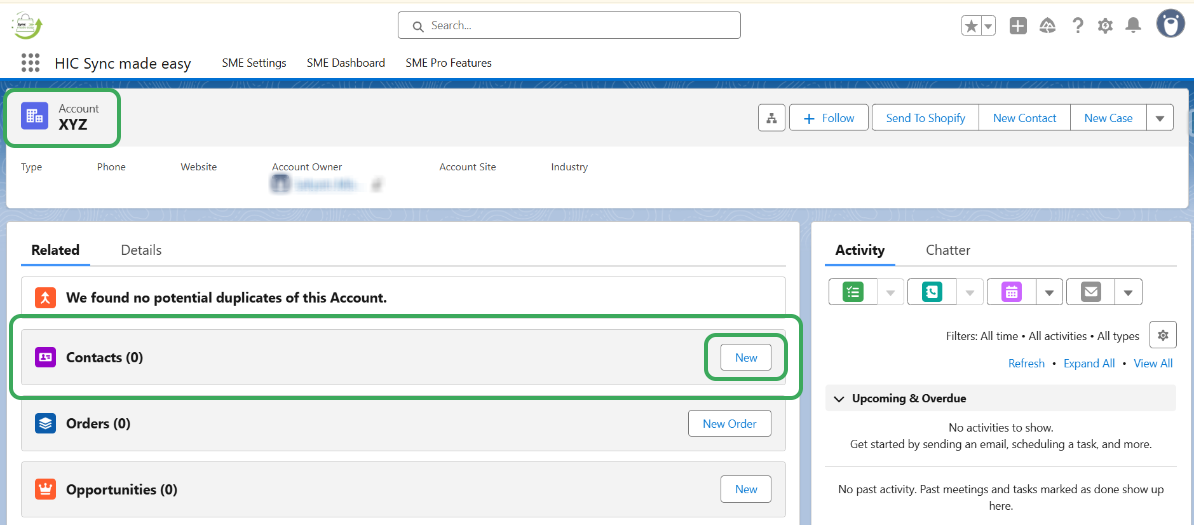This screenshot has width=1194, height=525.
Task: Open the user profile avatar
Action: click(1170, 24)
